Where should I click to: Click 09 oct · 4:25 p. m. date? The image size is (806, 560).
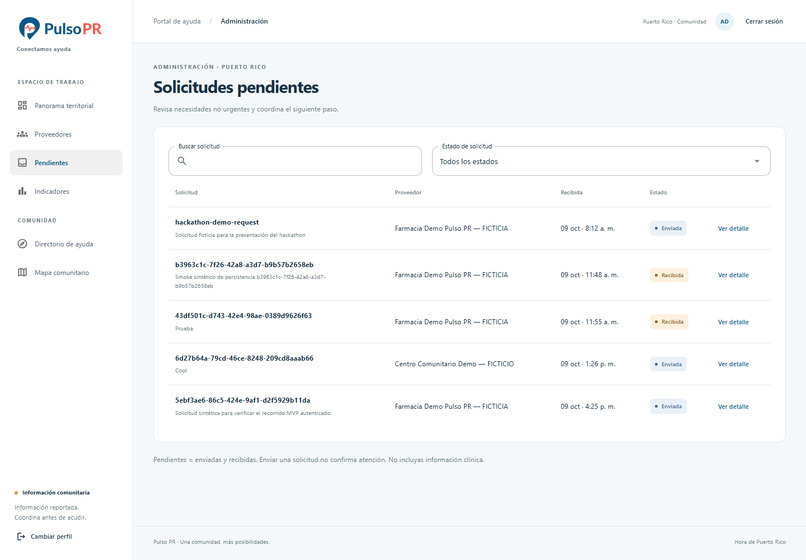588,406
